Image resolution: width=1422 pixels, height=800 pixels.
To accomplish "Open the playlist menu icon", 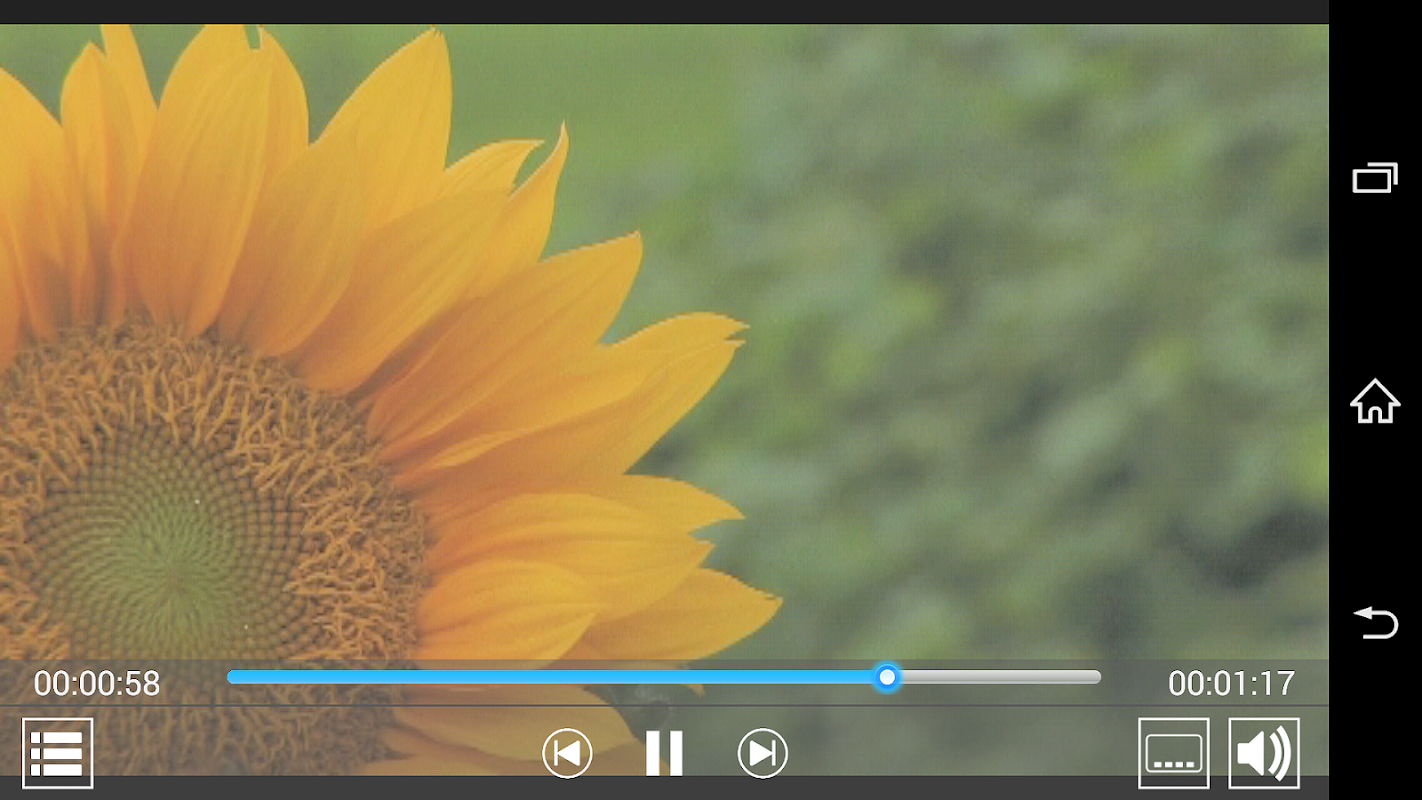I will tap(58, 753).
